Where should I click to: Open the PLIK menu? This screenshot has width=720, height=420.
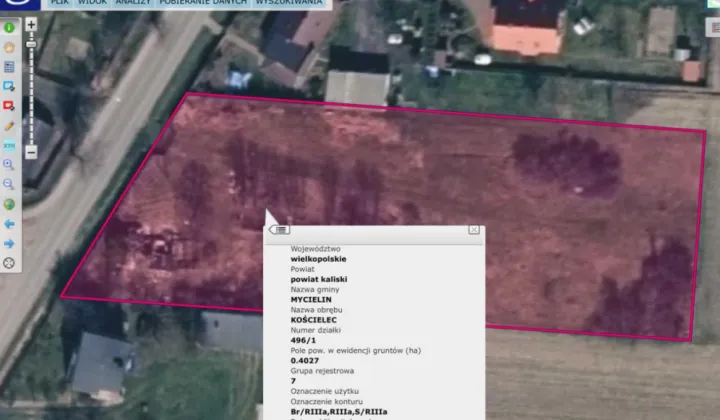tap(60, 3)
